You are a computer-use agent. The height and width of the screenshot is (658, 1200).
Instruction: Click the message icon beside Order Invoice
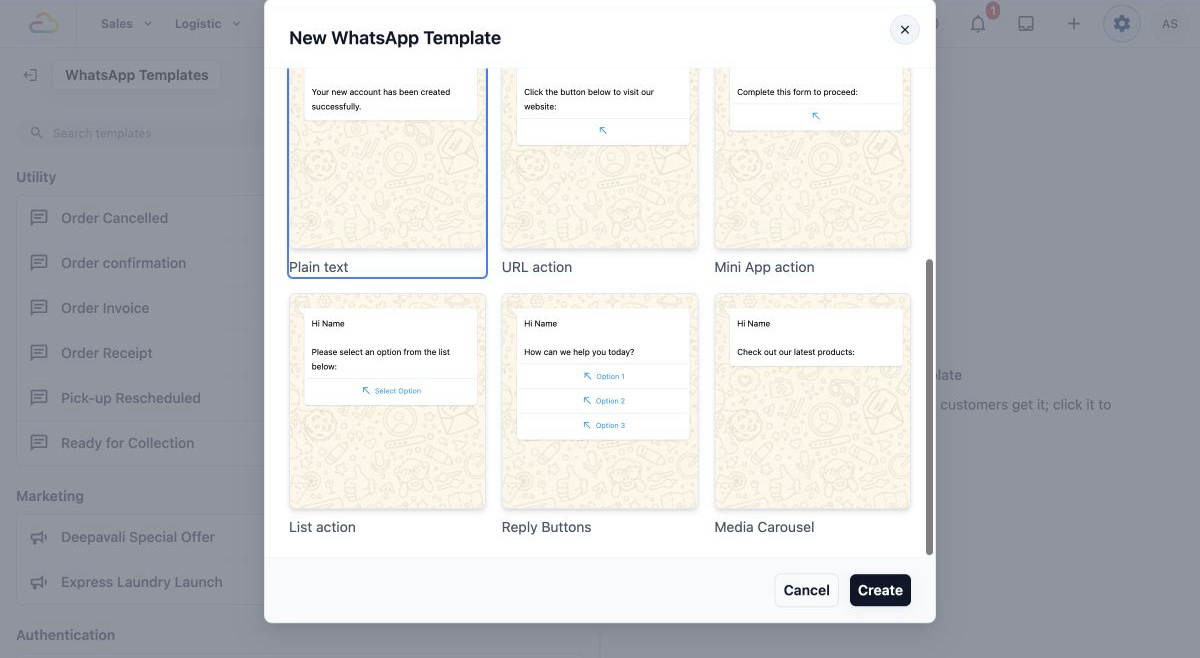click(39, 308)
